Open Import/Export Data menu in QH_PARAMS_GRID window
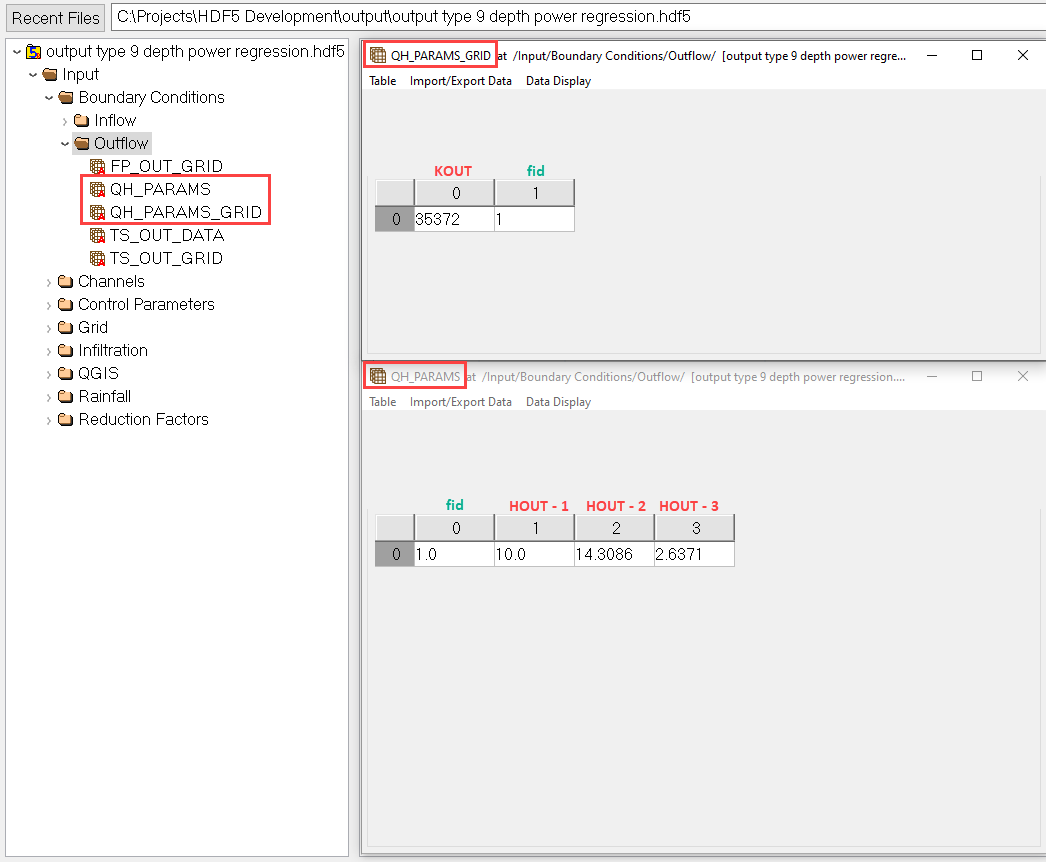Viewport: 1046px width, 862px height. coord(460,81)
